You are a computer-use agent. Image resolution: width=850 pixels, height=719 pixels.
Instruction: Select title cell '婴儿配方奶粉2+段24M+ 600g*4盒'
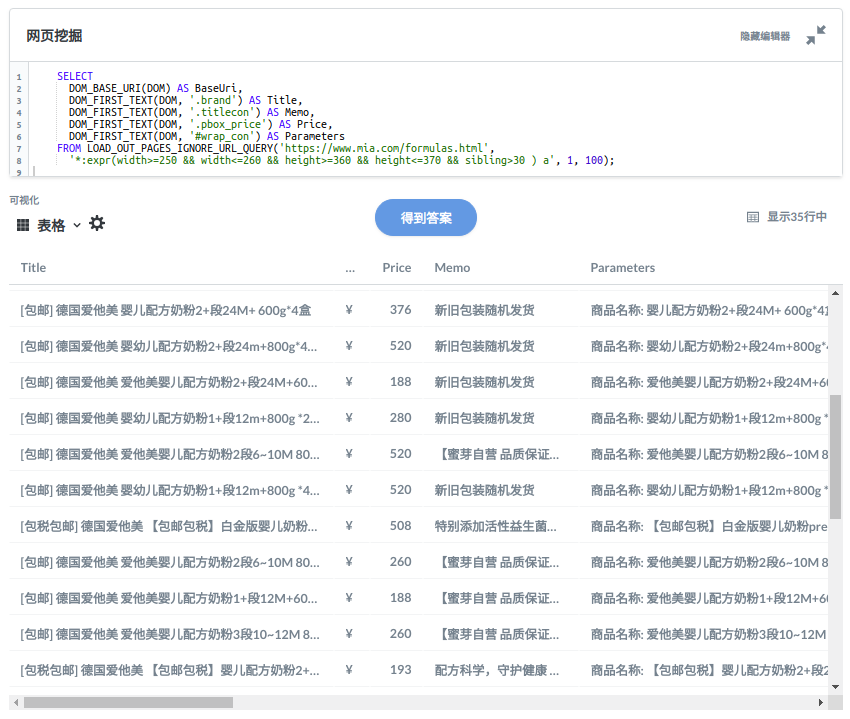pos(165,310)
